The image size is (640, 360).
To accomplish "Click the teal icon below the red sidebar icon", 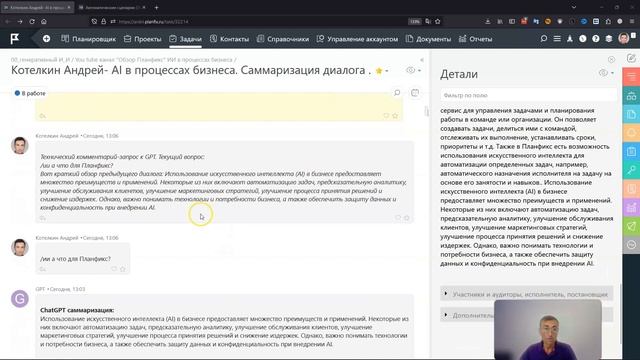I will (631, 96).
